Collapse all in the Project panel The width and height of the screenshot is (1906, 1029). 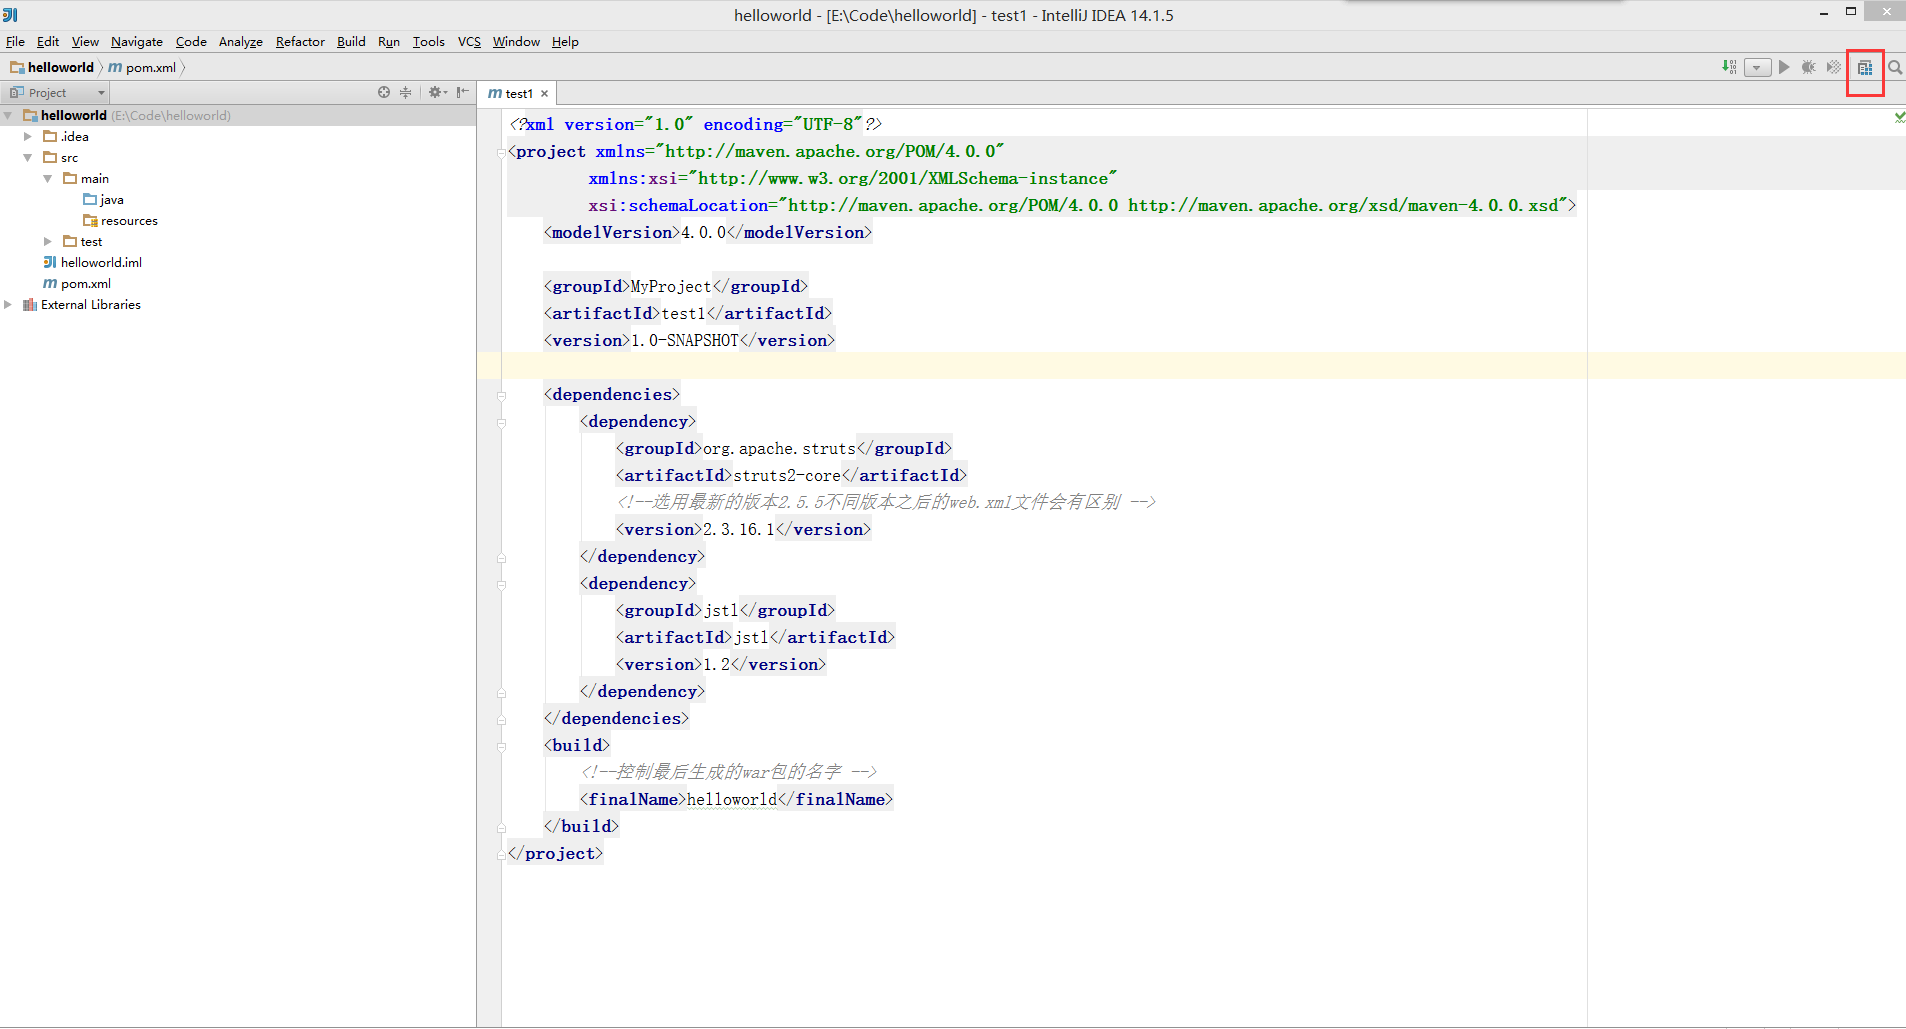tap(405, 92)
